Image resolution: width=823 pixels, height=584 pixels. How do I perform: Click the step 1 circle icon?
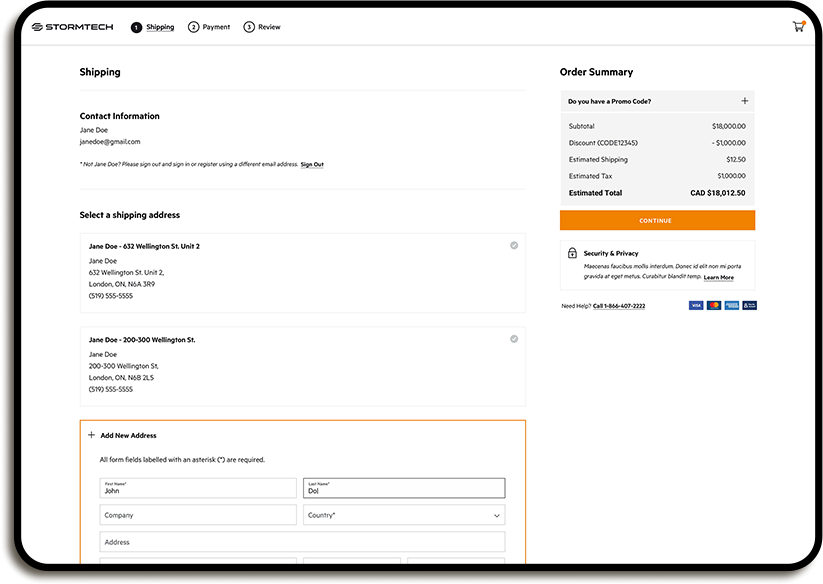click(136, 27)
